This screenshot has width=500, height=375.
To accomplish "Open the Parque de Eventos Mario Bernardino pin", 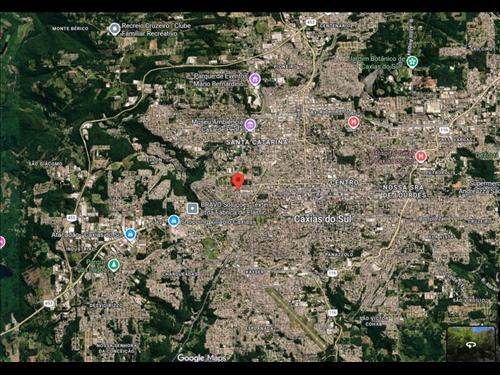I will tap(255, 79).
